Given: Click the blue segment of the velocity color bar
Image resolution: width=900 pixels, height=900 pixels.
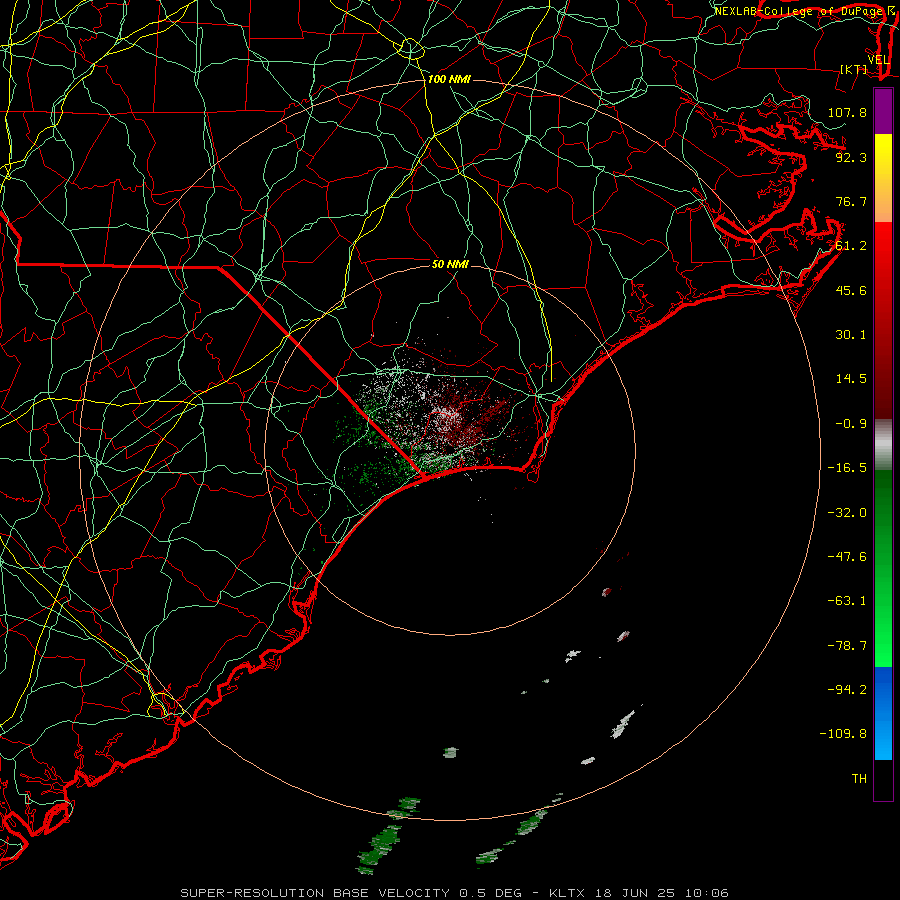Looking at the screenshot, I should click(x=883, y=713).
